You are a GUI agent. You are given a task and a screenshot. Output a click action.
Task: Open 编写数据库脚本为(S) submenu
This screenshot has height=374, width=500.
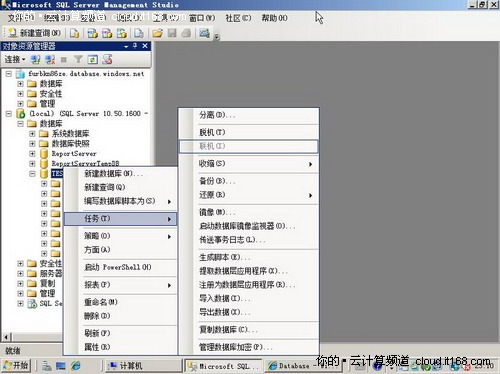(x=120, y=201)
